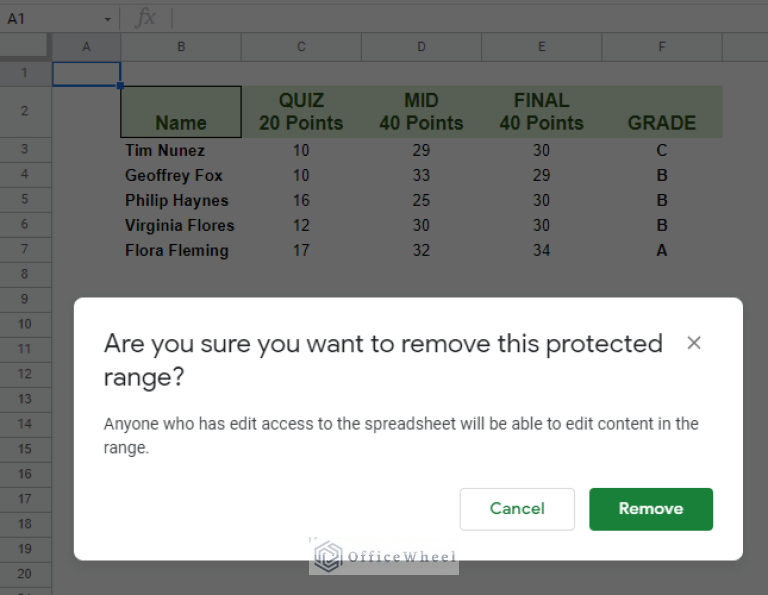768x595 pixels.
Task: Click Flora Fleming's grade A cell
Action: [x=662, y=250]
